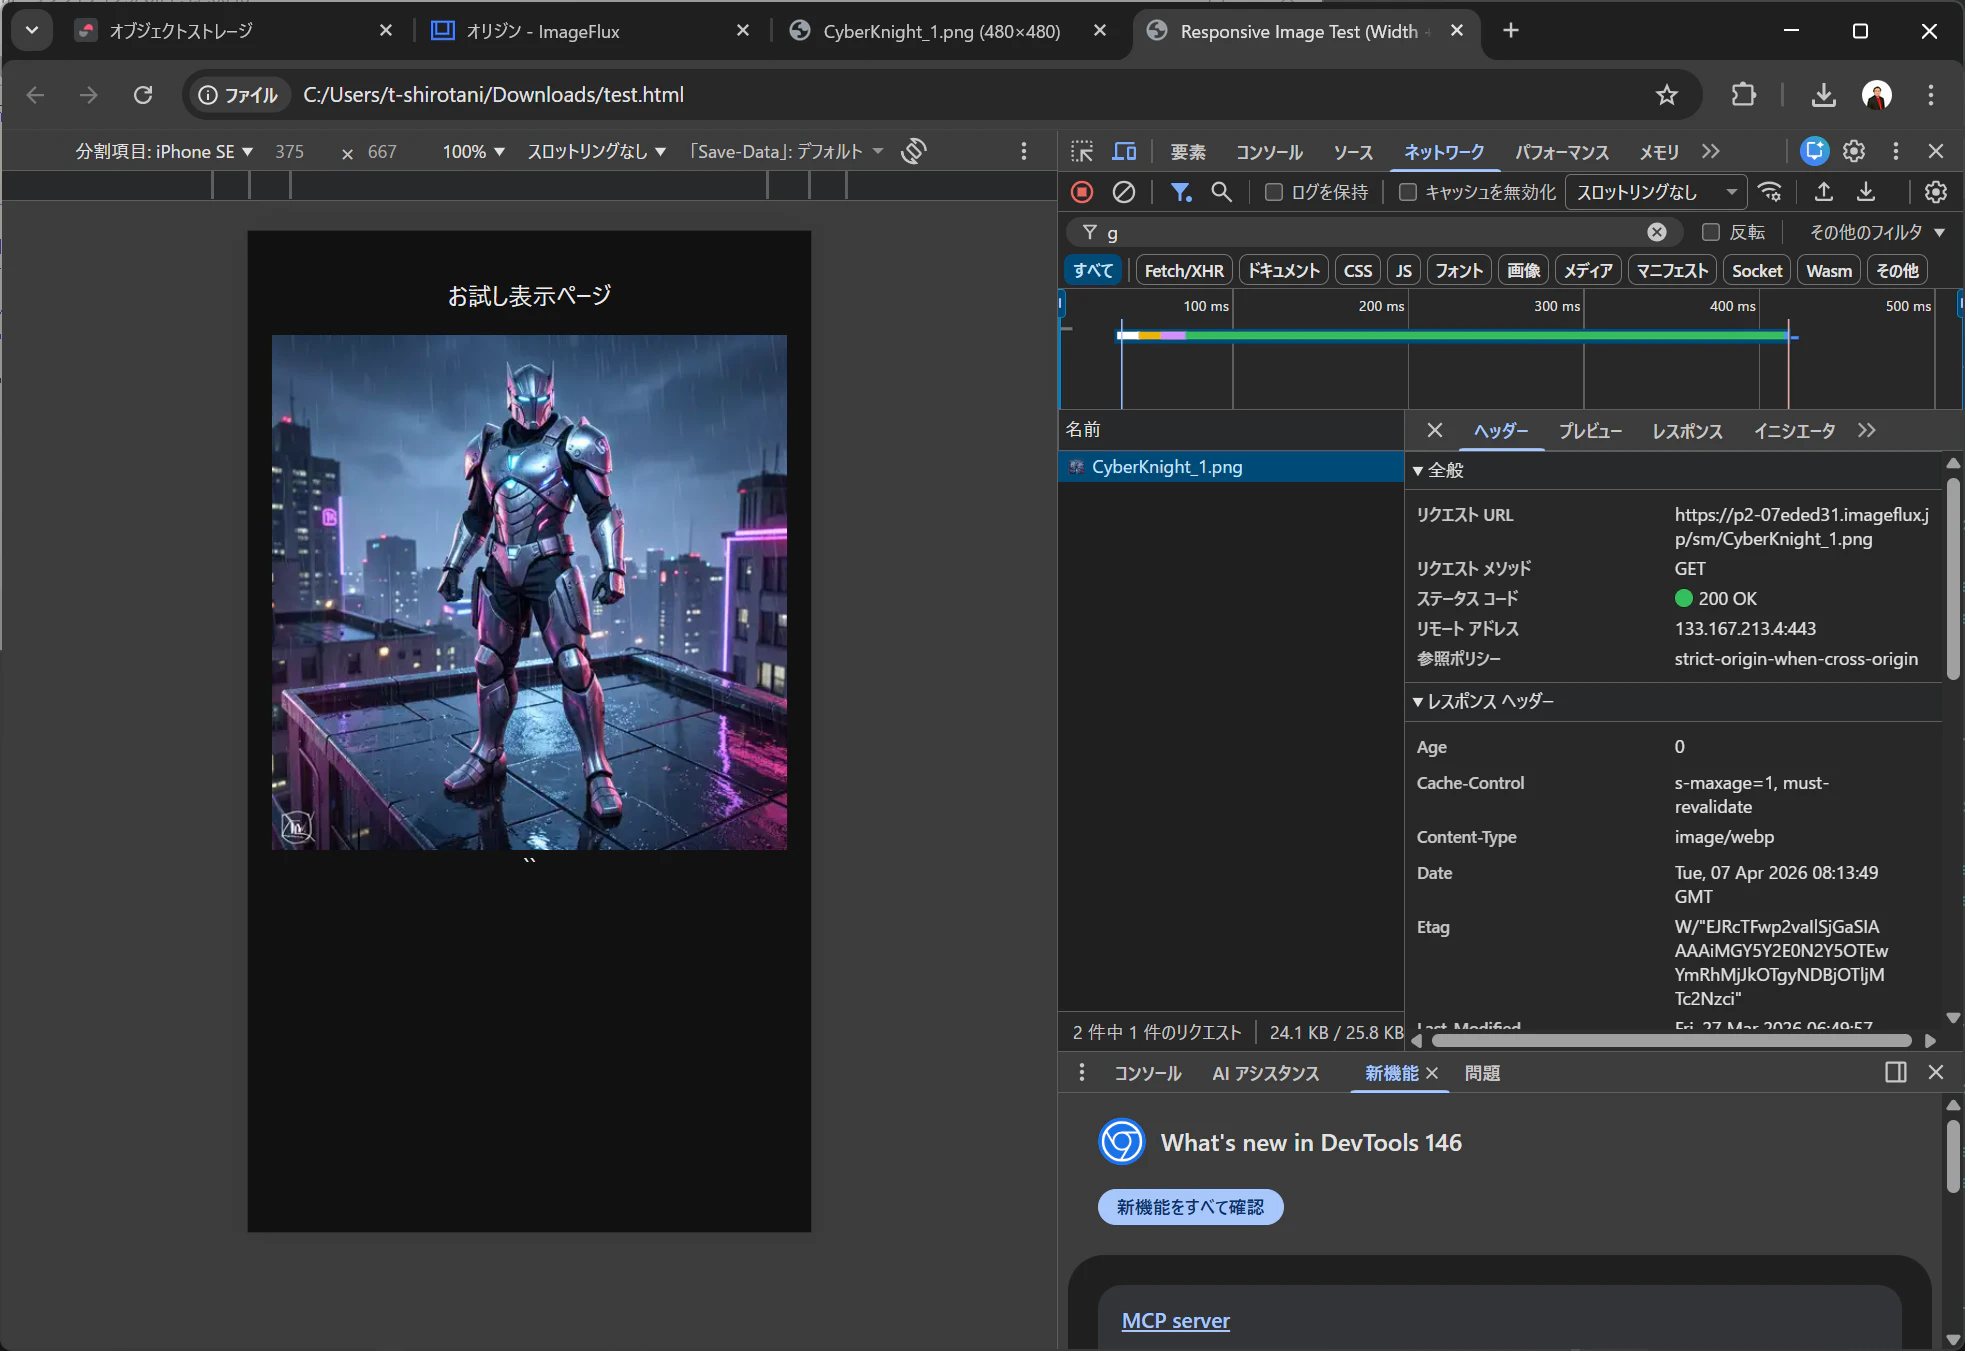Viewport: 1965px width, 1351px height.
Task: Switch to the コンソール DevTools tab
Action: click(x=1269, y=152)
